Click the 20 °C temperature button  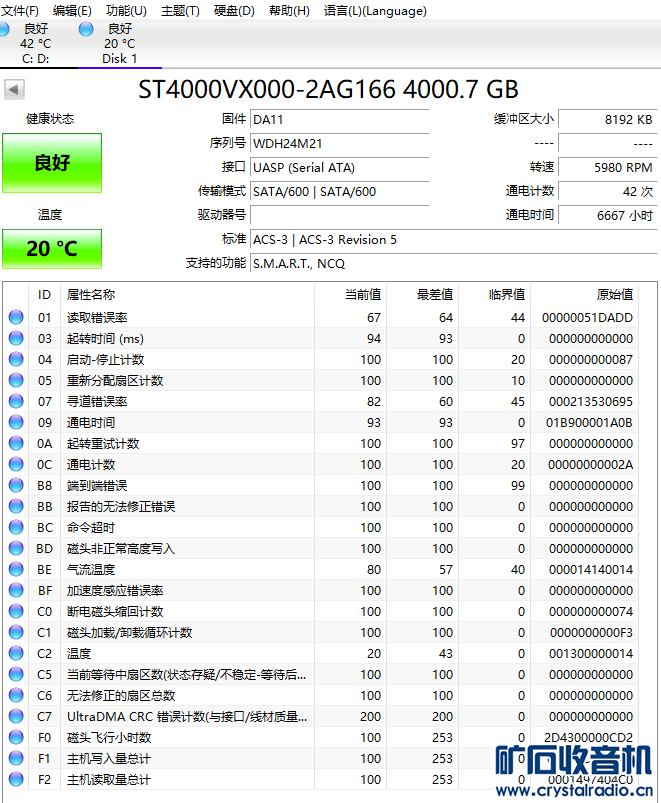[x=52, y=249]
